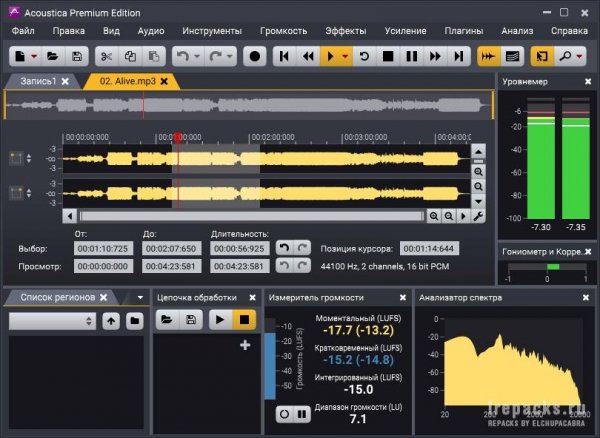The image size is (600, 438).
Task: Pause the playback in main toolbar
Action: click(x=412, y=57)
